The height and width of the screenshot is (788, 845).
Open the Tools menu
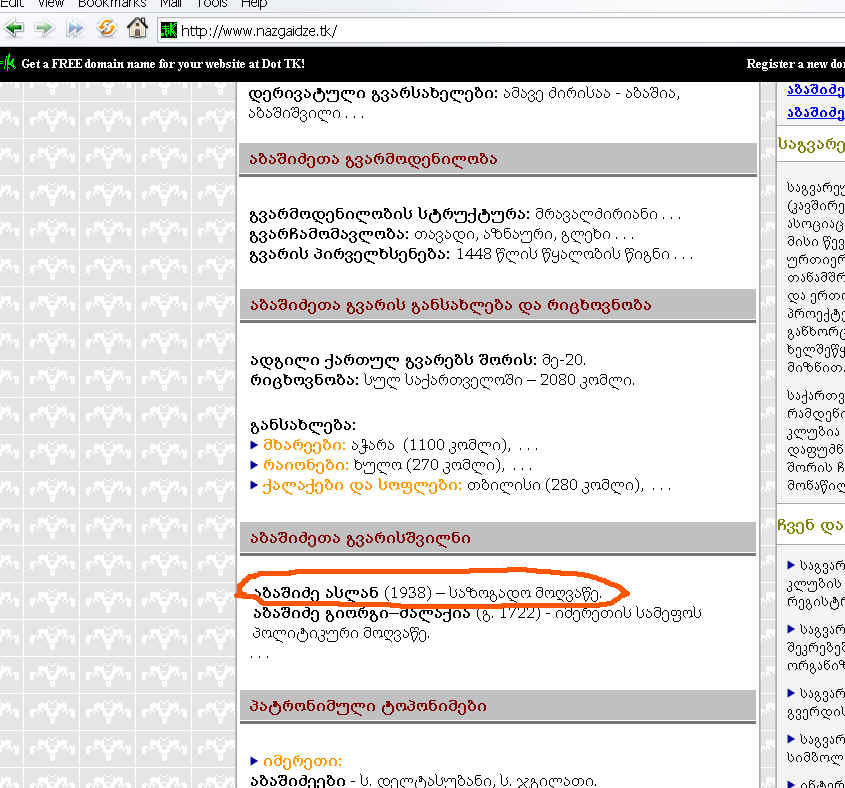(x=211, y=4)
